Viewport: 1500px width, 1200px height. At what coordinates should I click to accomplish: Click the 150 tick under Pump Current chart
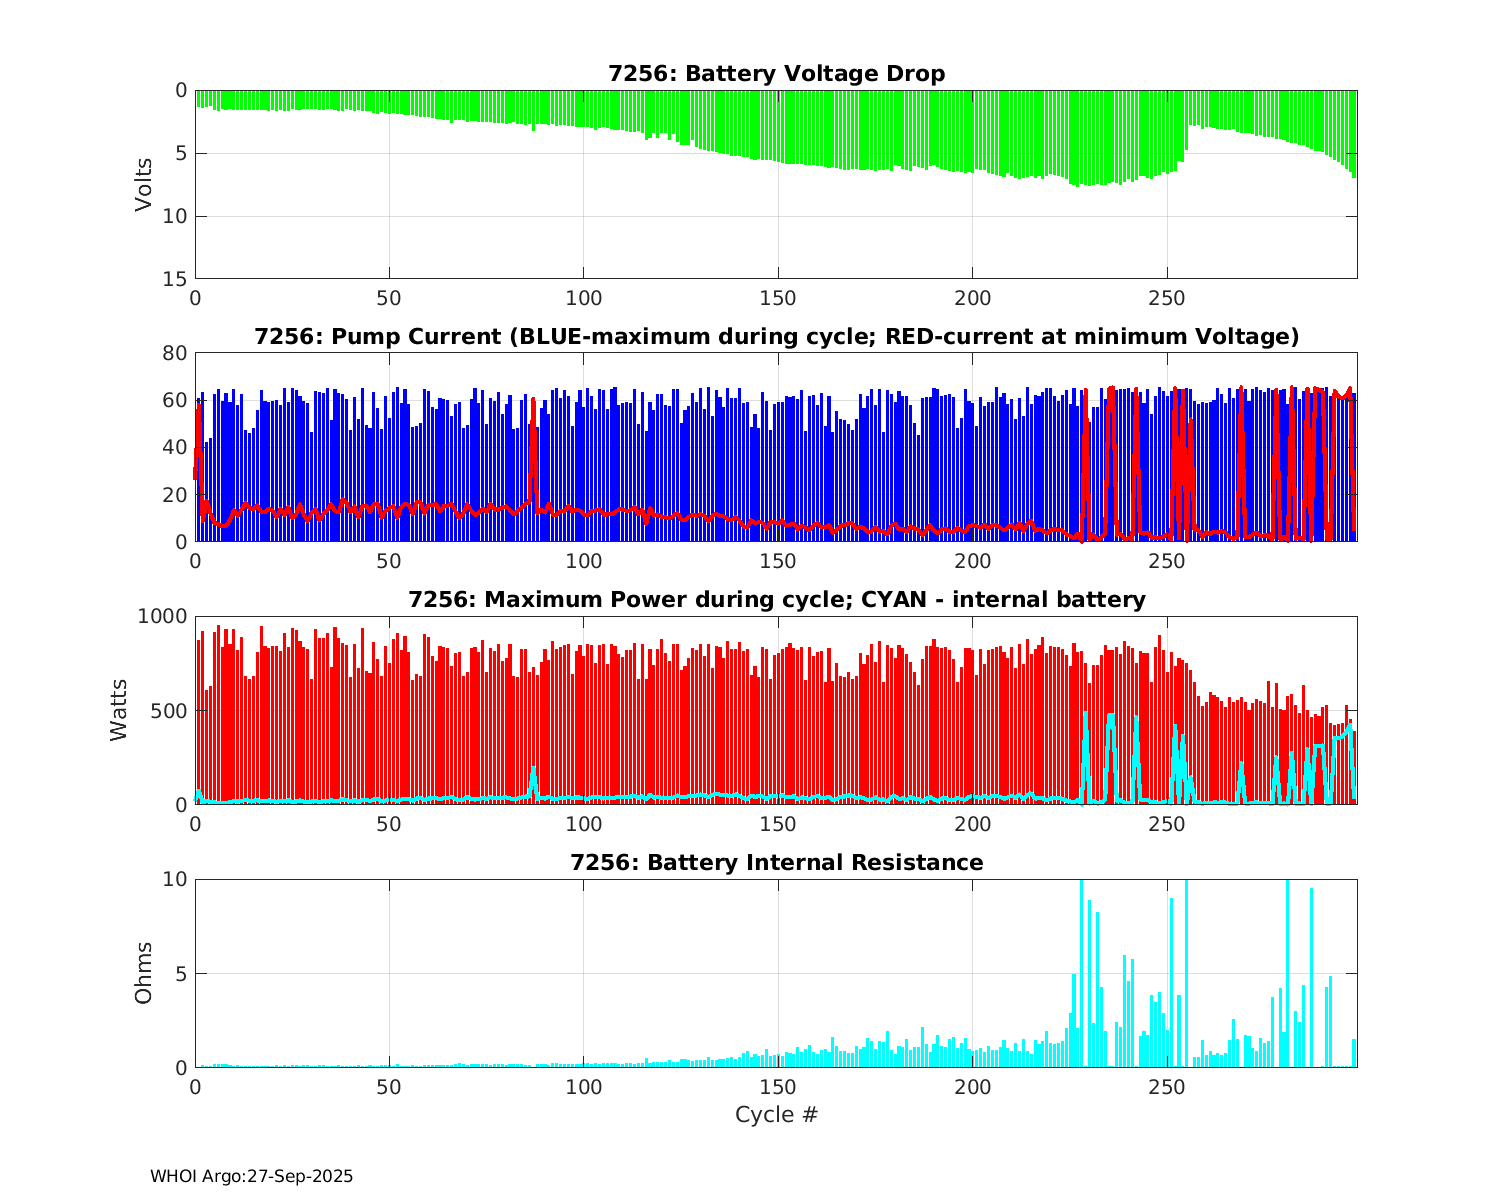[x=777, y=561]
